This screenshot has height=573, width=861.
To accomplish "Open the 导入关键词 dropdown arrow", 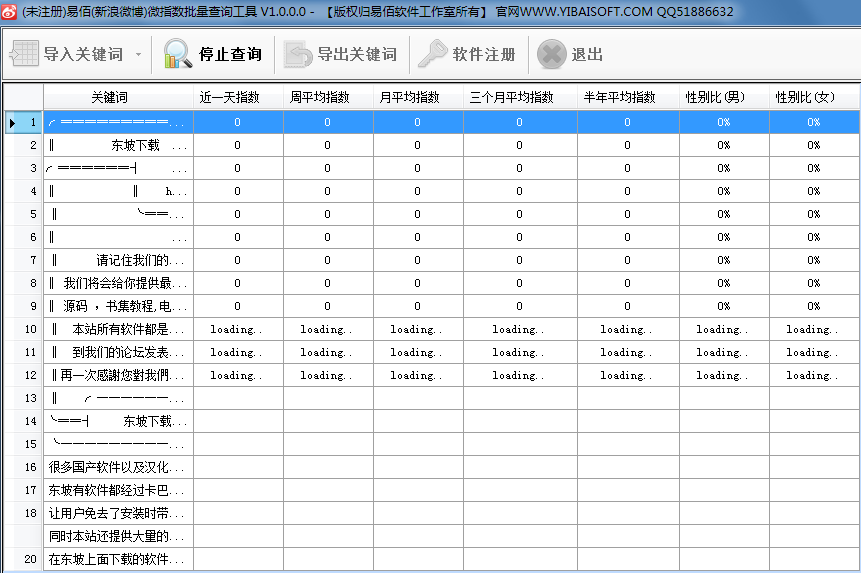I will tap(138, 54).
